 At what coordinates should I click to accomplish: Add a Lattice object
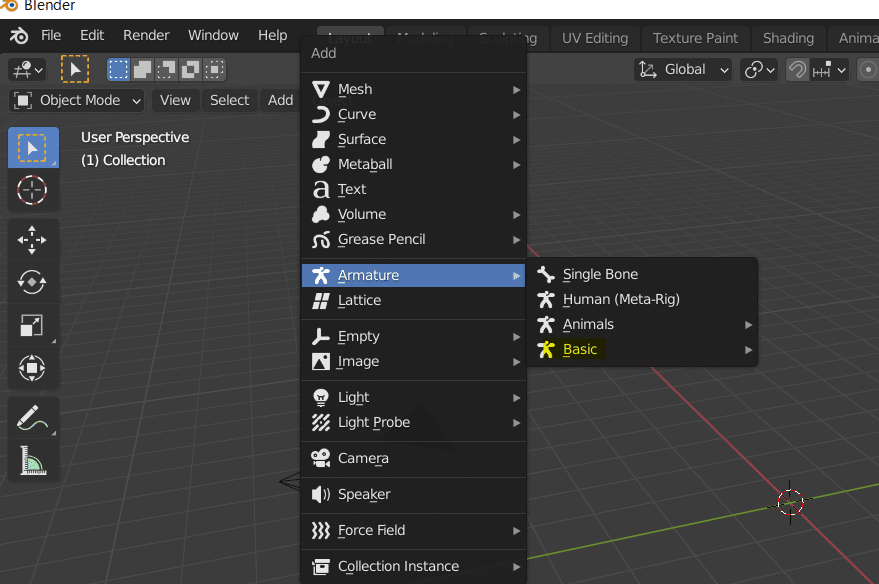pos(413,300)
